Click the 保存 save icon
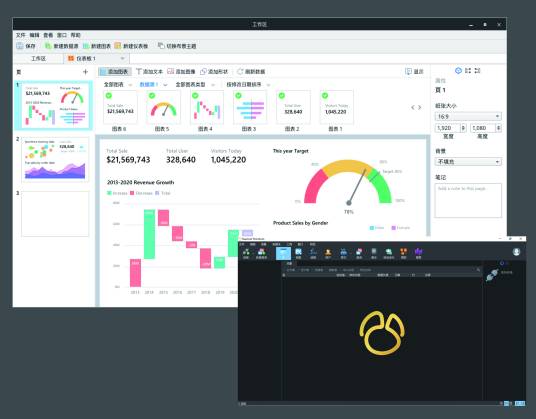536x419 pixels. [x=20, y=46]
